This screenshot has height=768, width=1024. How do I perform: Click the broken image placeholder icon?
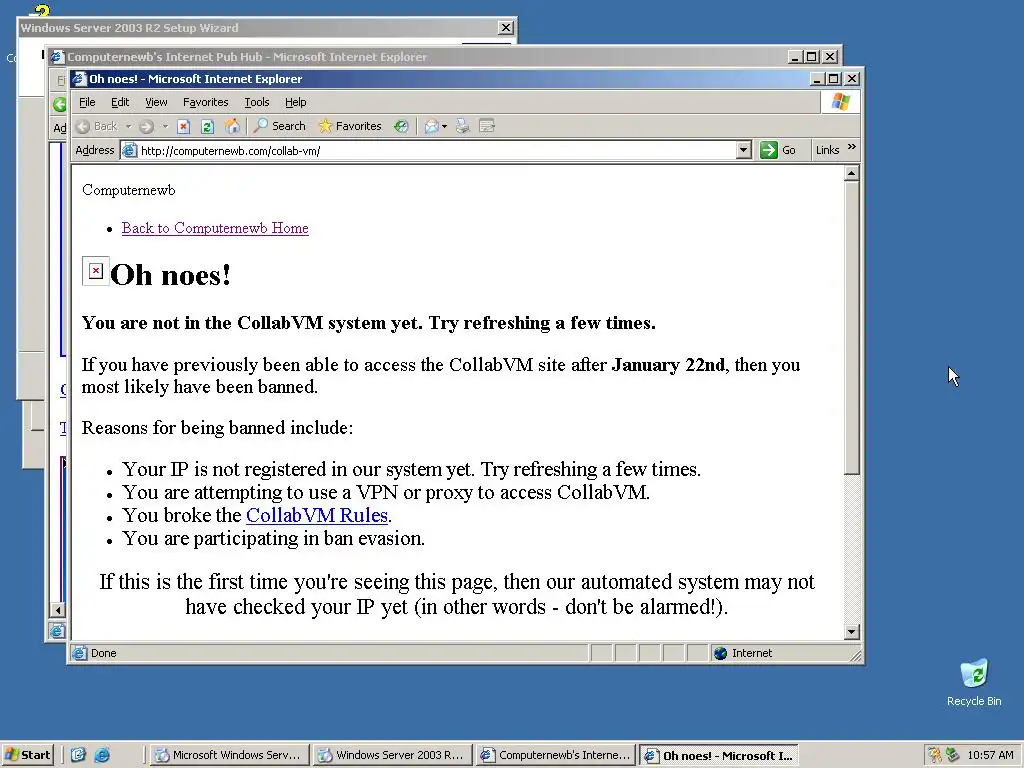(95, 270)
